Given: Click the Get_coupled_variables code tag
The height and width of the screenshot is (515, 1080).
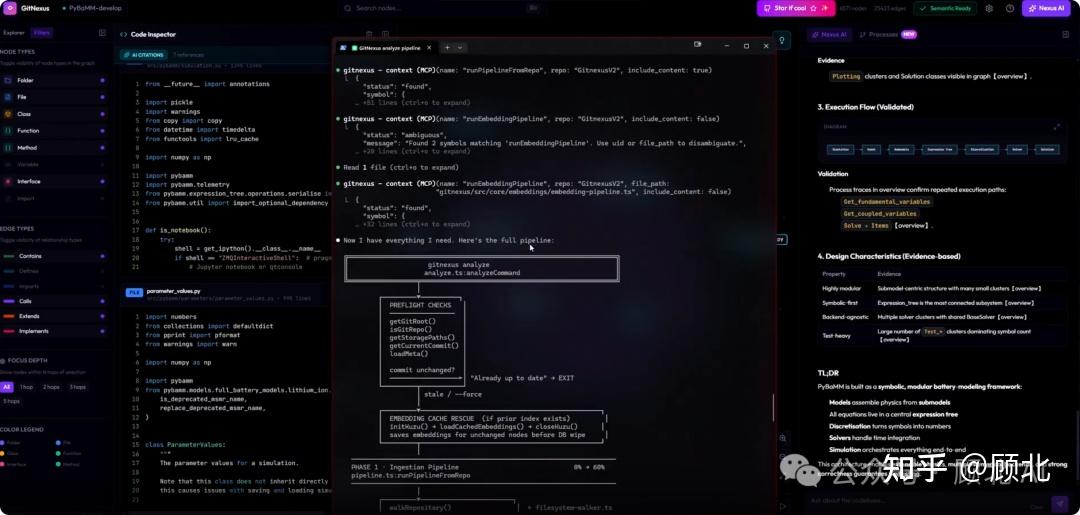Looking at the screenshot, I should pos(881,213).
